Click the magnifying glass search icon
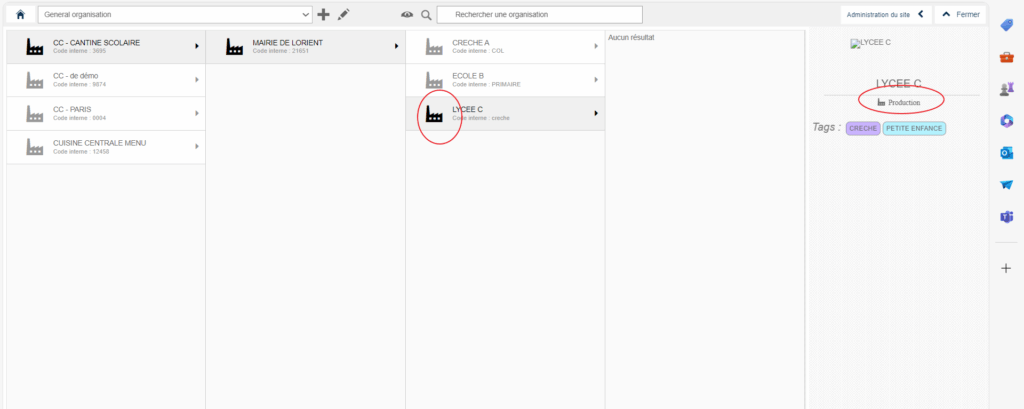Viewport: 1024px width, 409px height. pyautogui.click(x=426, y=15)
